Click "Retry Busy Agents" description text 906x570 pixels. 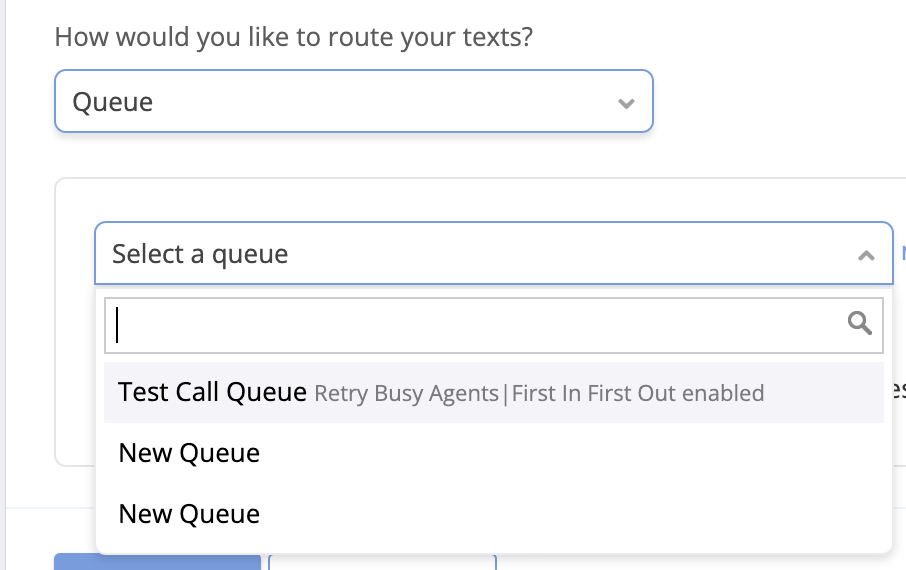(x=406, y=393)
